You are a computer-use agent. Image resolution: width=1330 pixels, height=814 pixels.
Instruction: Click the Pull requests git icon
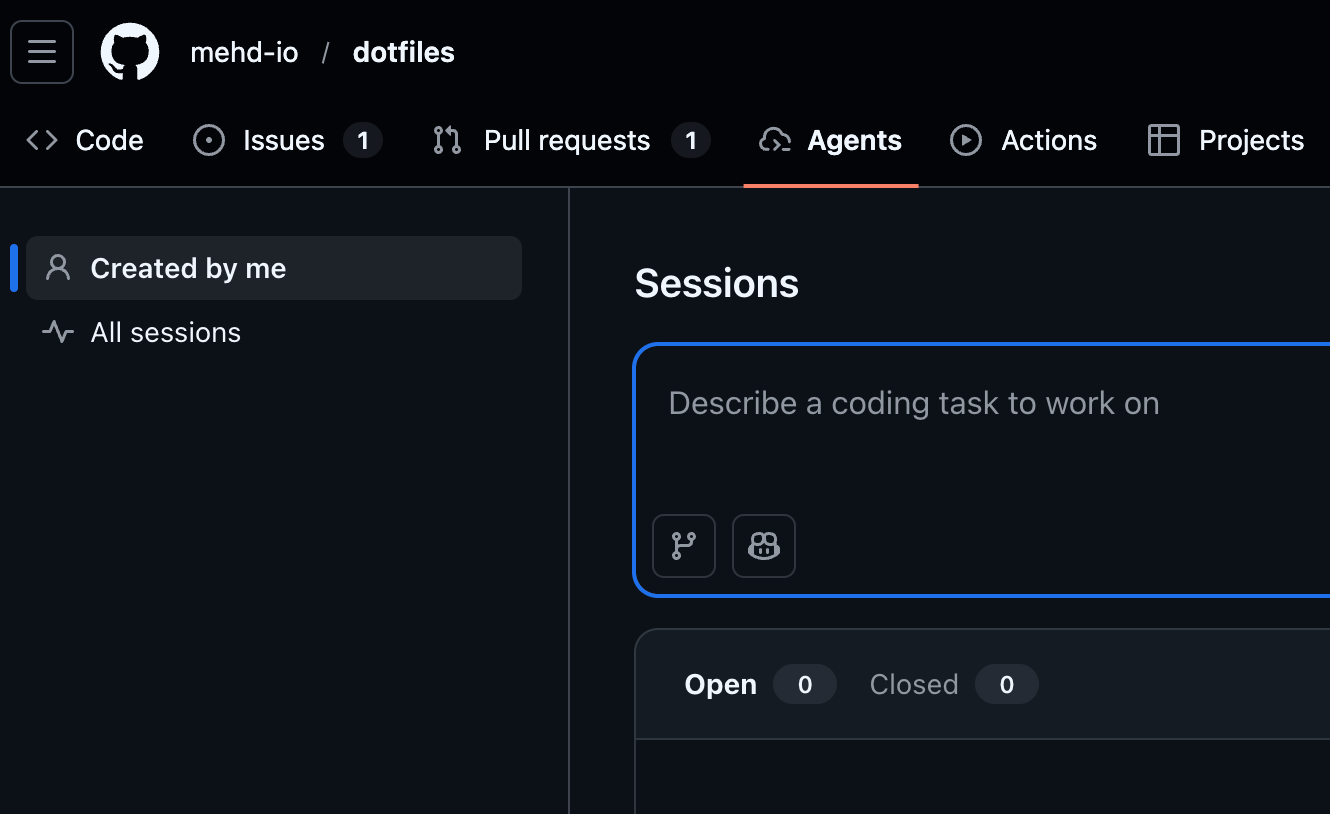click(447, 141)
